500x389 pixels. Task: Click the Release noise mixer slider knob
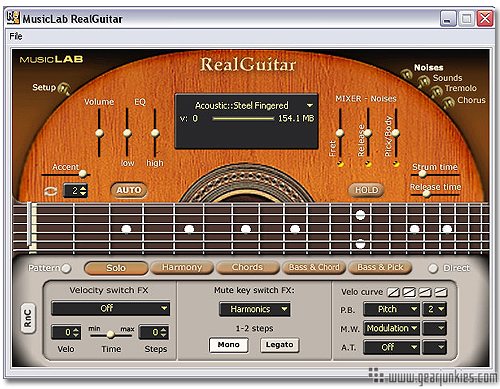(x=368, y=133)
